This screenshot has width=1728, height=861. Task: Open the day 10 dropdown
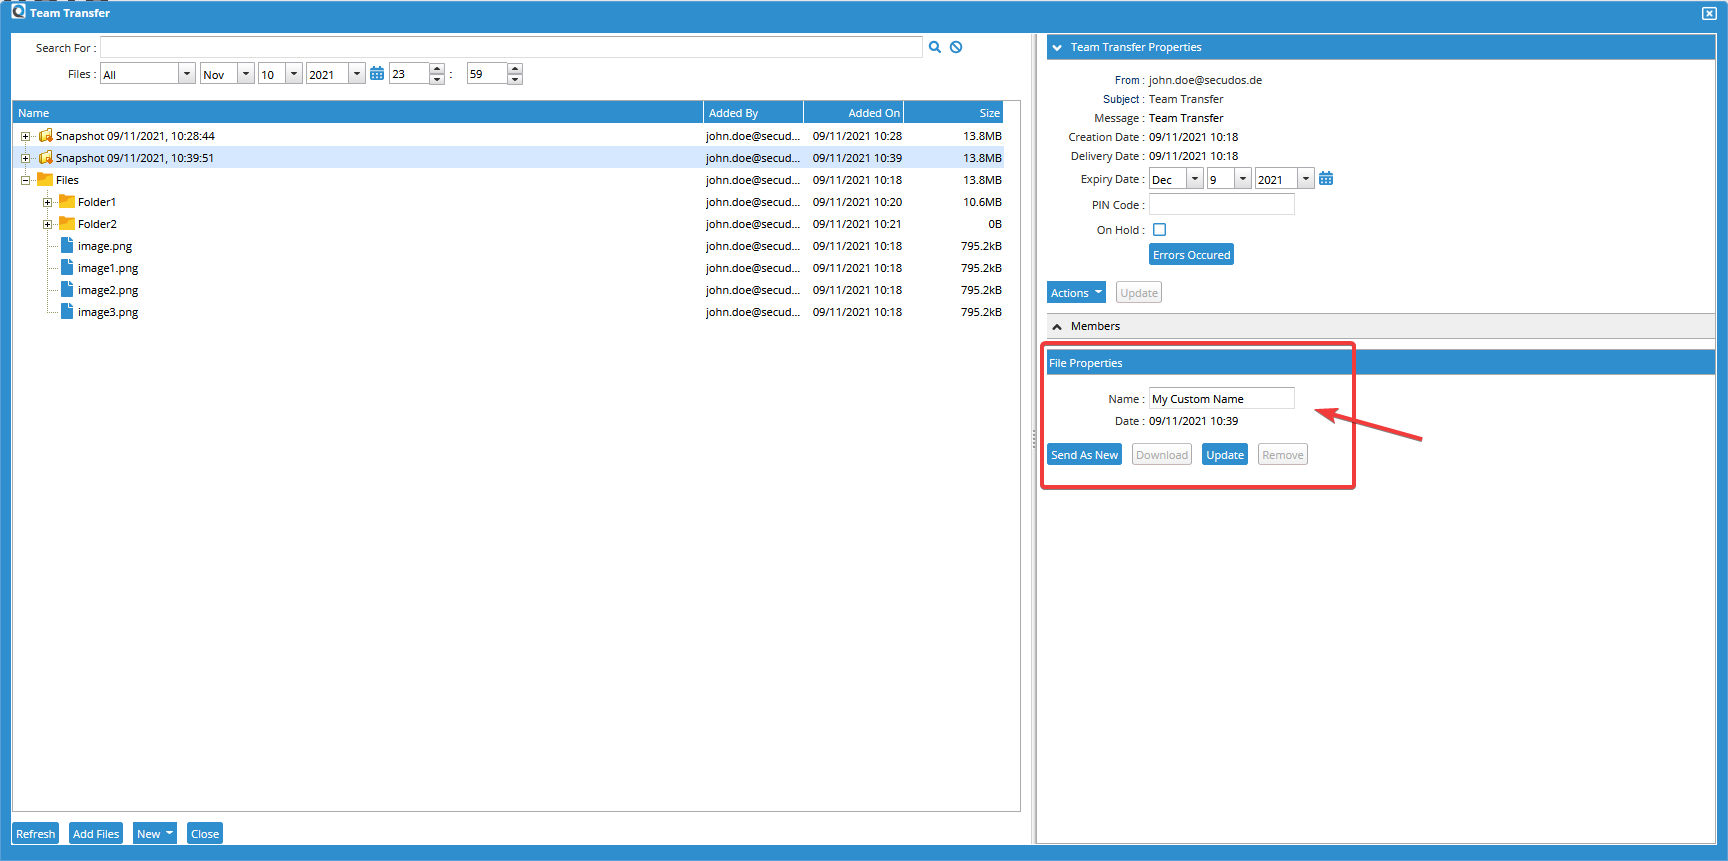click(x=294, y=74)
